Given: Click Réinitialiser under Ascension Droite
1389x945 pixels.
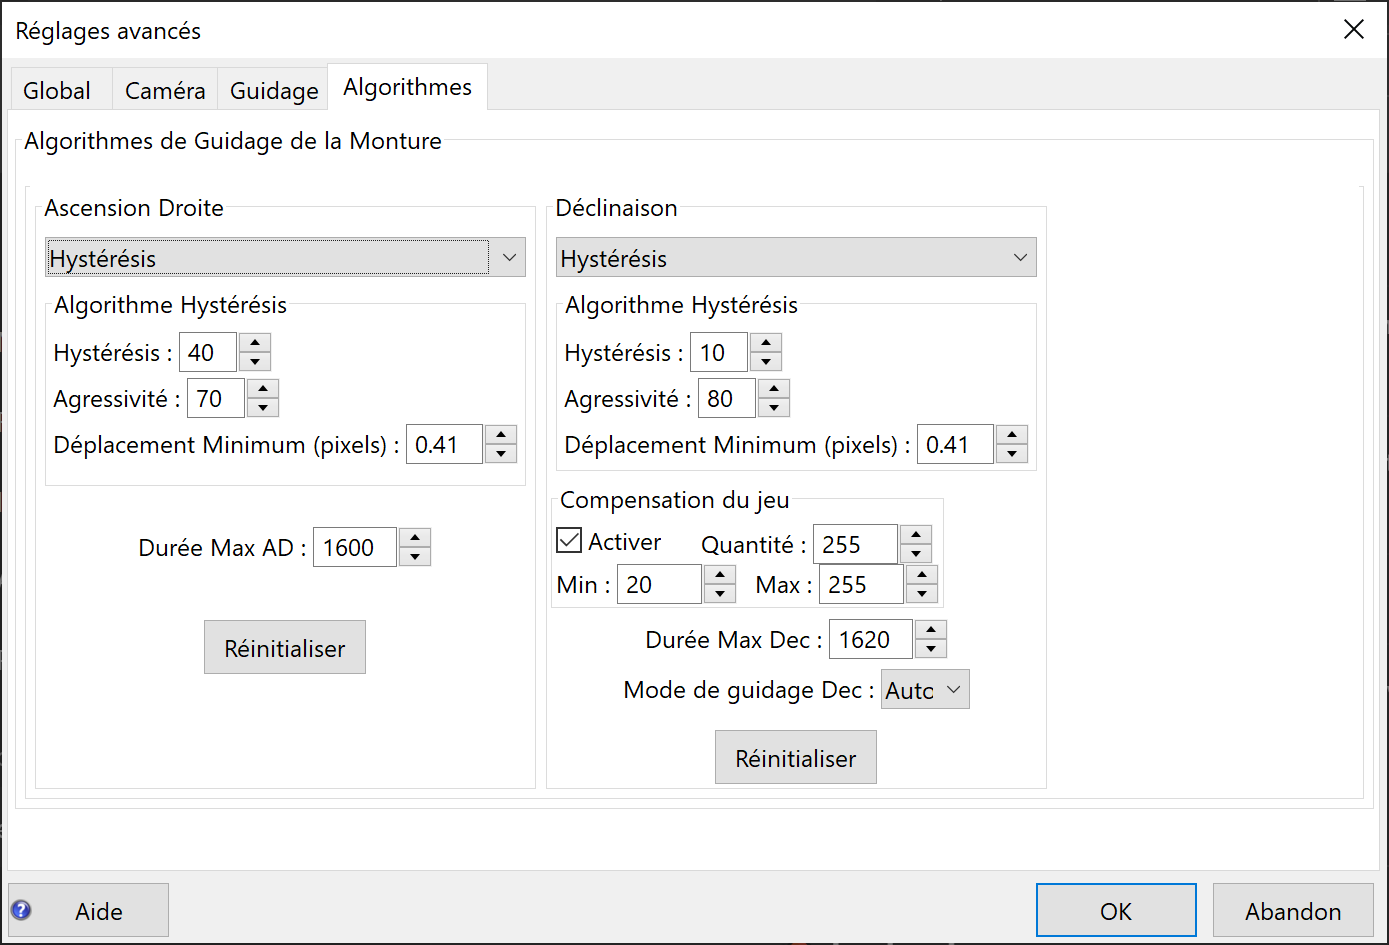Looking at the screenshot, I should [x=285, y=648].
